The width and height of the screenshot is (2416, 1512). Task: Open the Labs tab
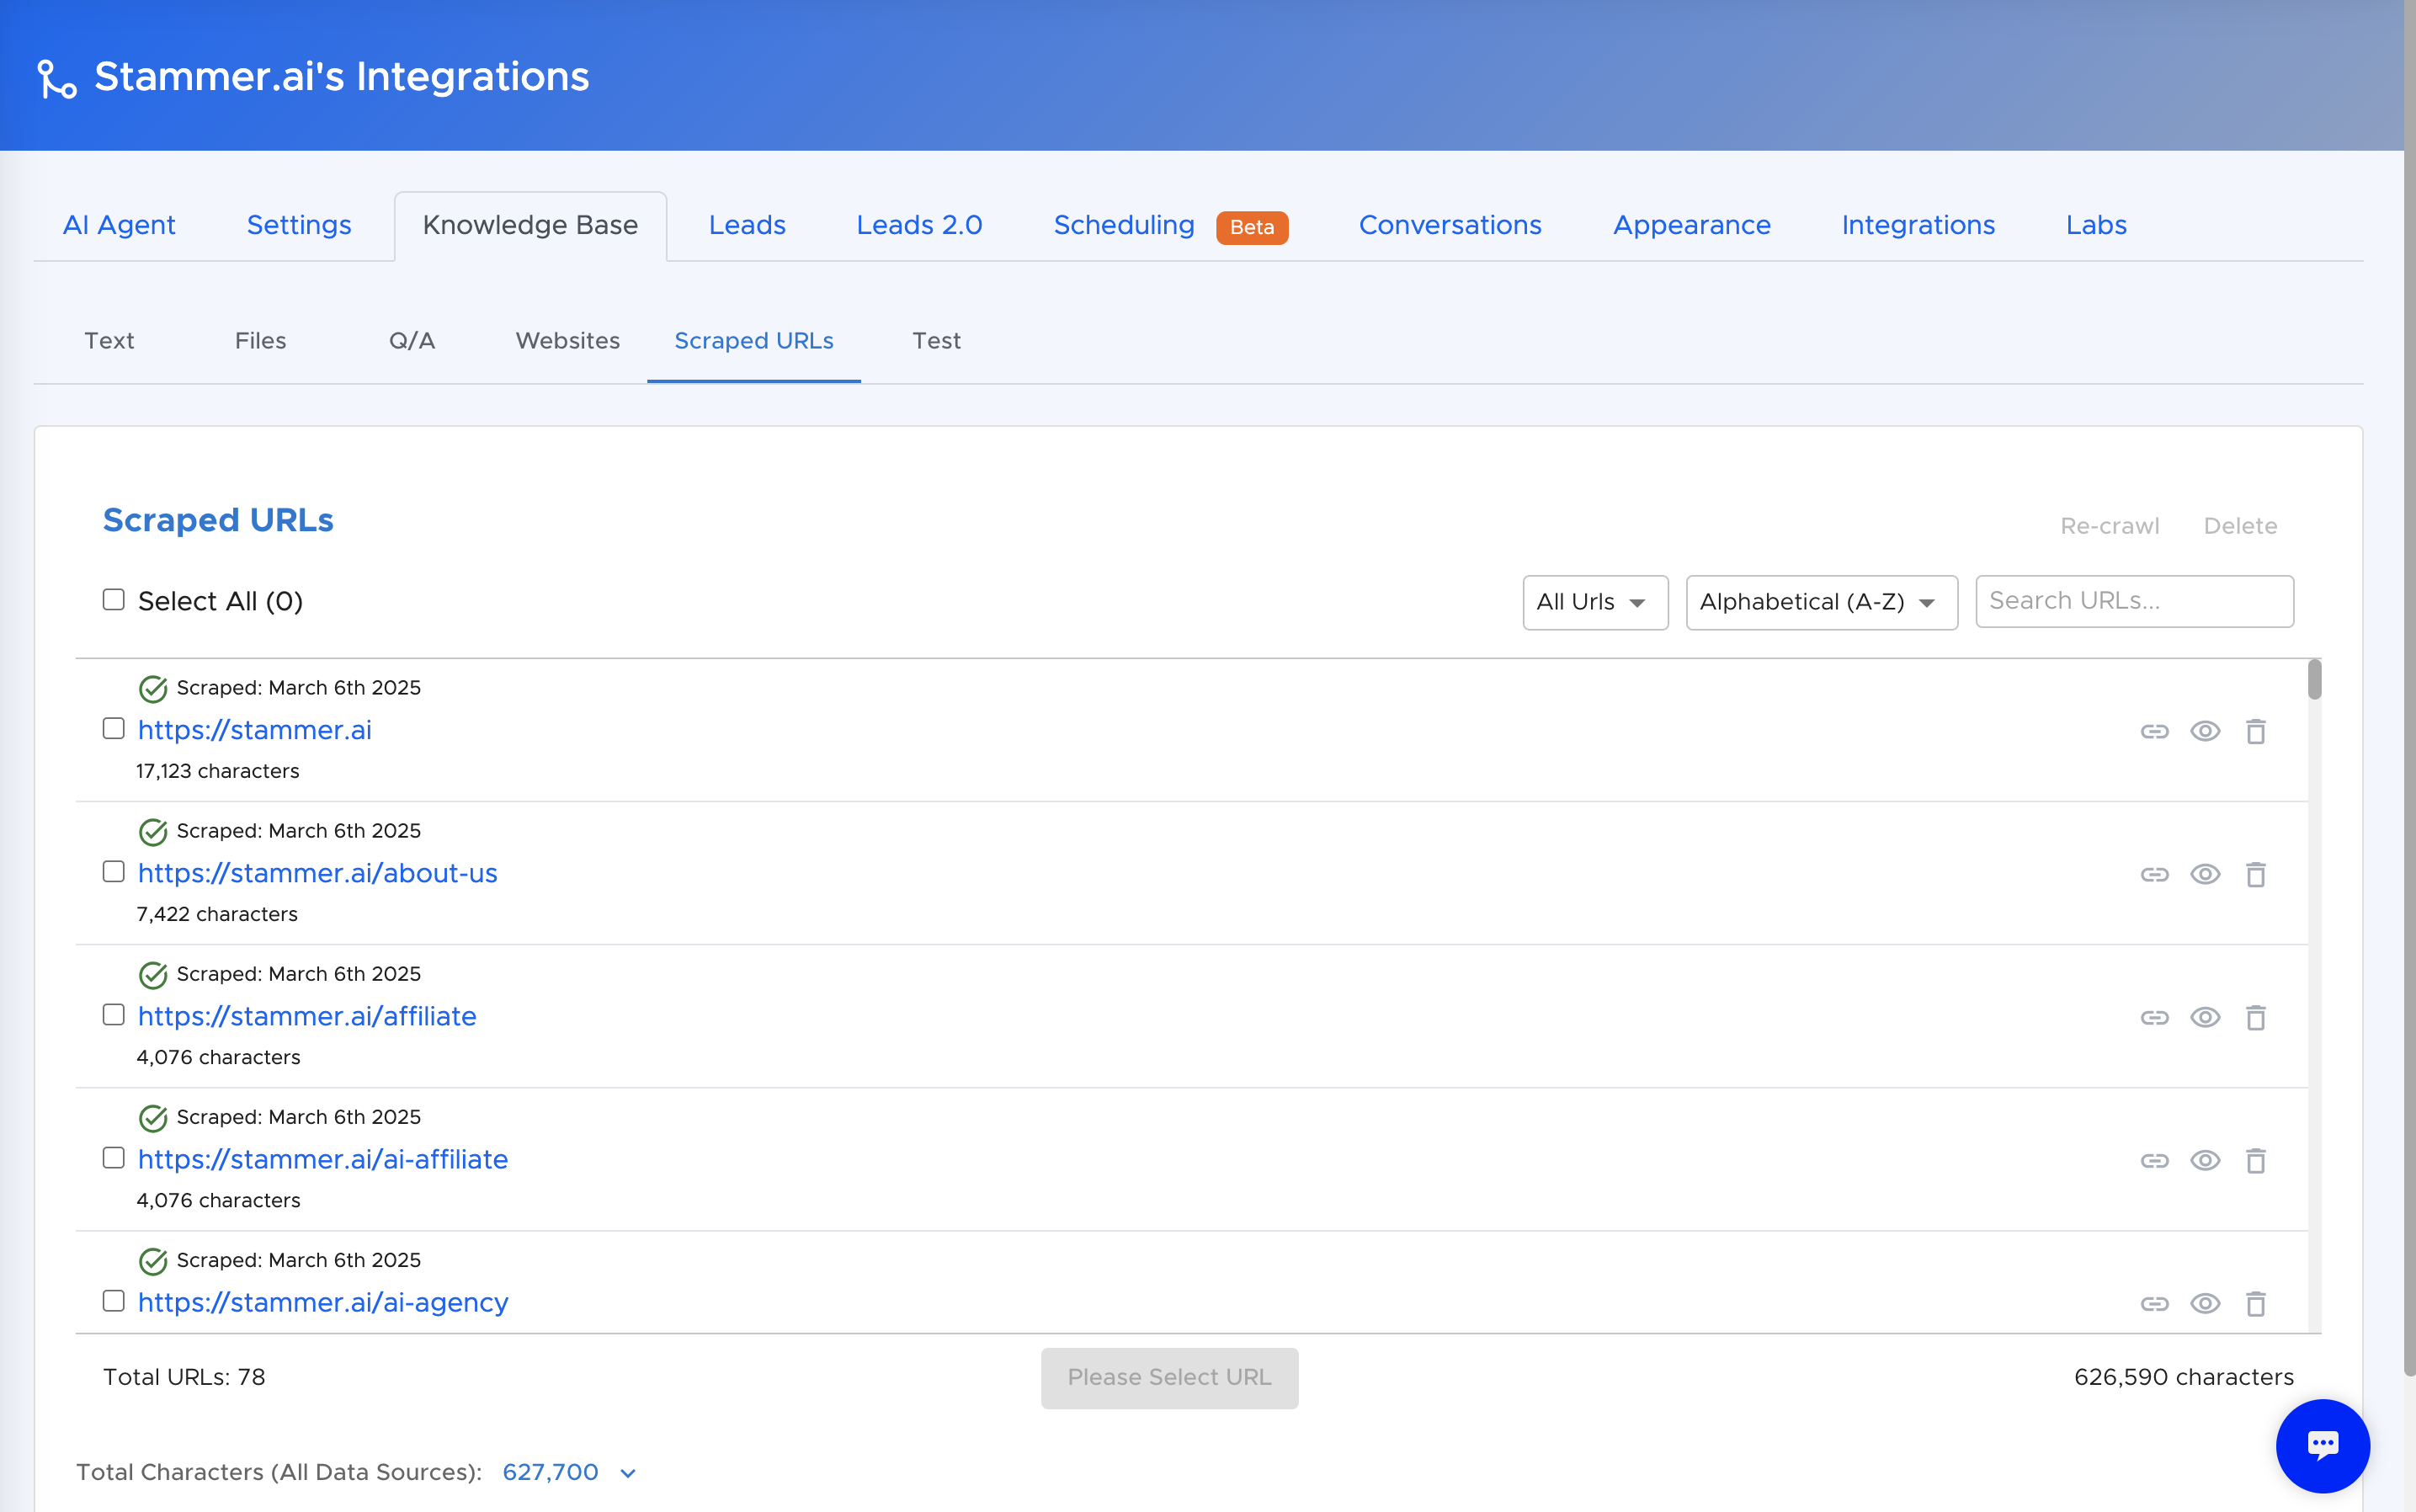(x=2096, y=225)
